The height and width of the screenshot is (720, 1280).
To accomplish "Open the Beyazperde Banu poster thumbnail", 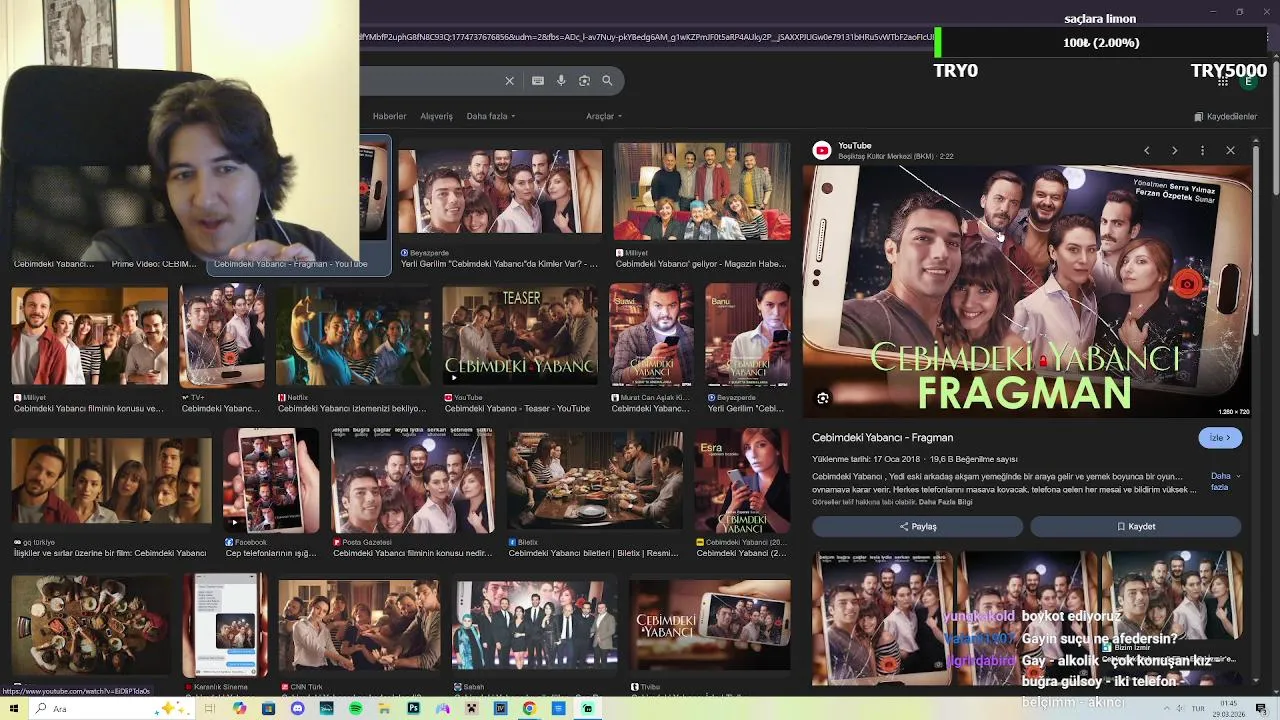I will (x=748, y=336).
